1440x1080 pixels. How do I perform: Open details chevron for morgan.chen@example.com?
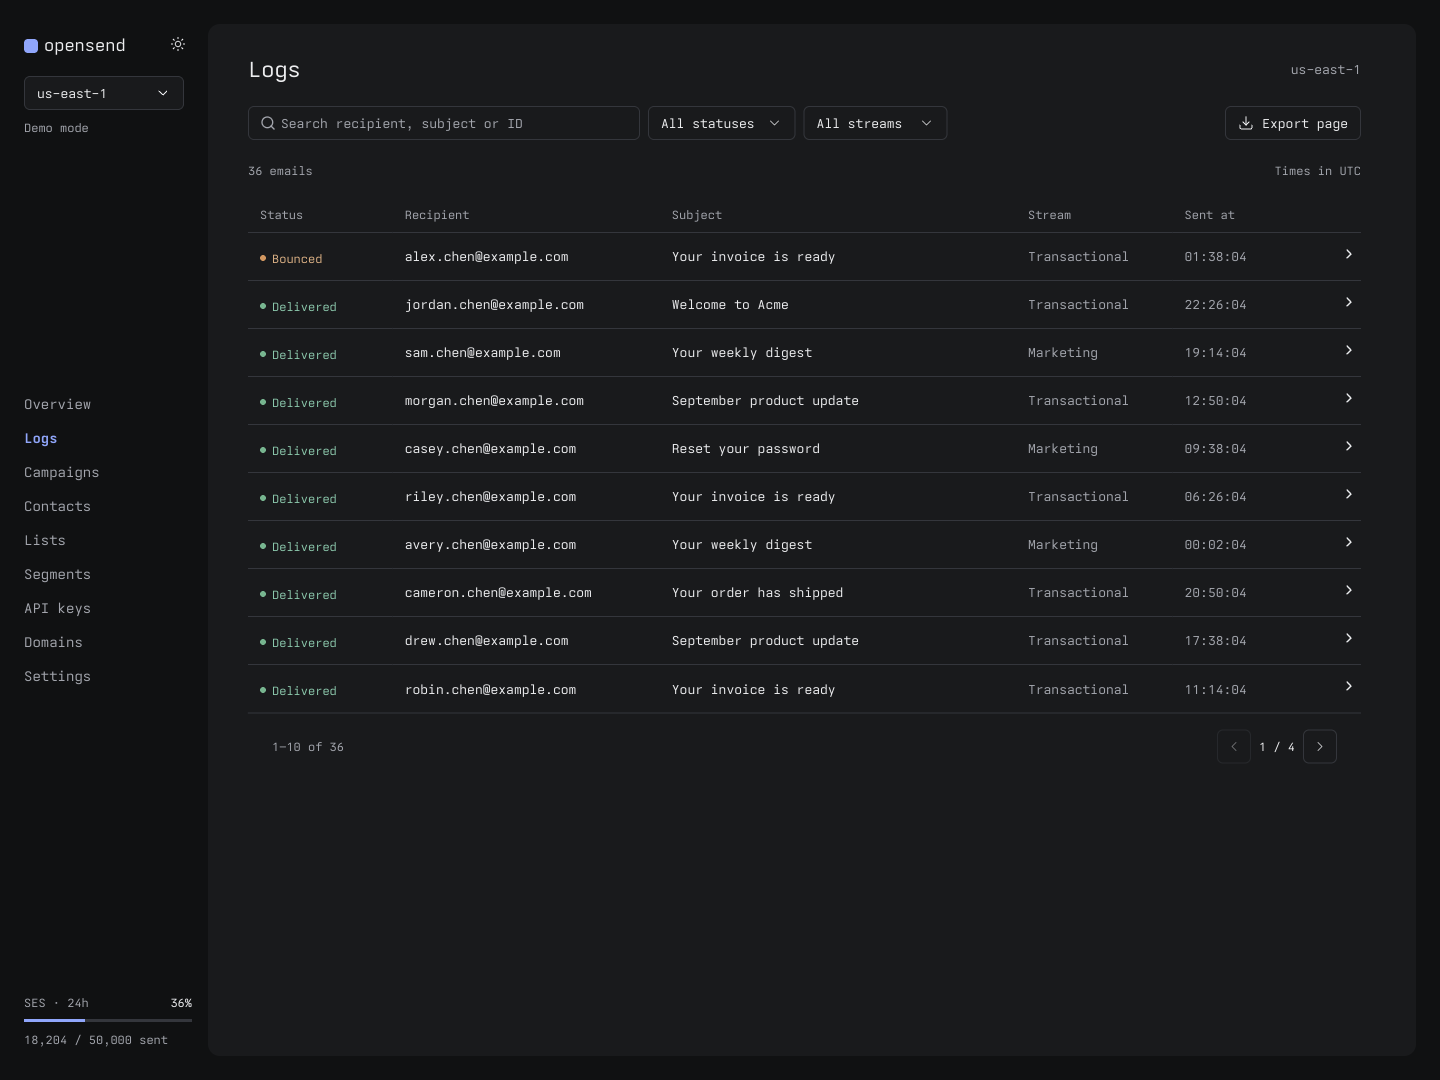tap(1348, 398)
